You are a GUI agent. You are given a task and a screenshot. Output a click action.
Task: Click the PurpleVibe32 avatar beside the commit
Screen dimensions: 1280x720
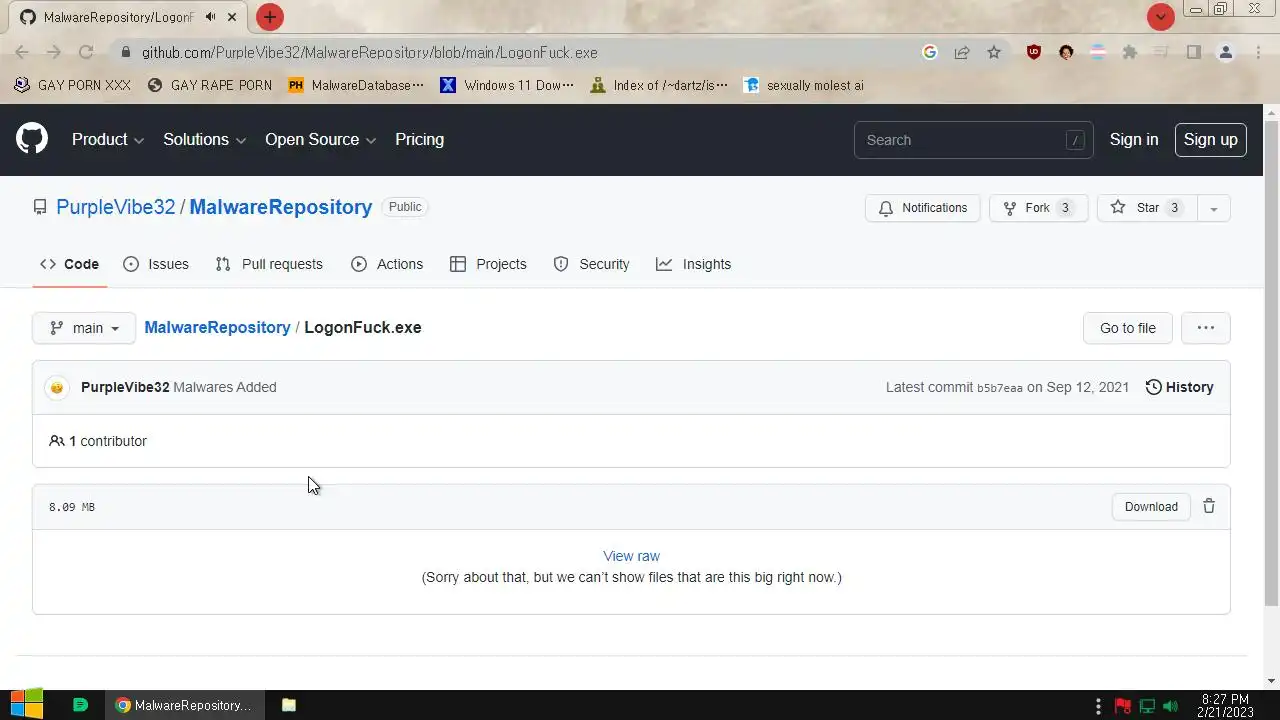(57, 387)
